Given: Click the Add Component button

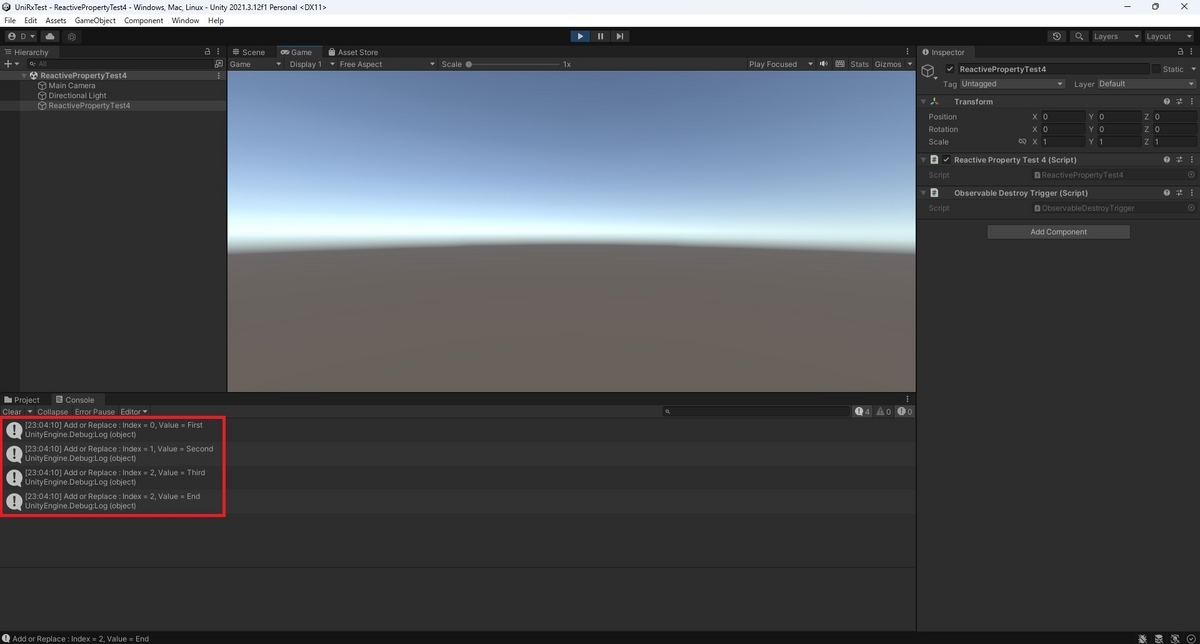Looking at the screenshot, I should [1058, 232].
